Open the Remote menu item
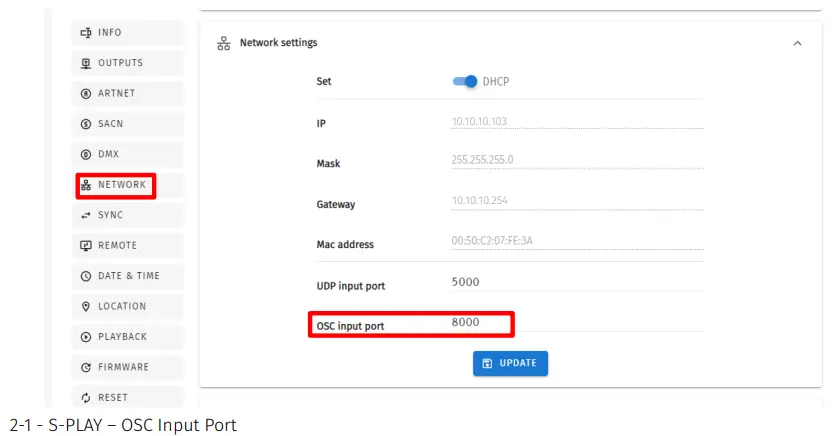The image size is (832, 436). pos(117,246)
